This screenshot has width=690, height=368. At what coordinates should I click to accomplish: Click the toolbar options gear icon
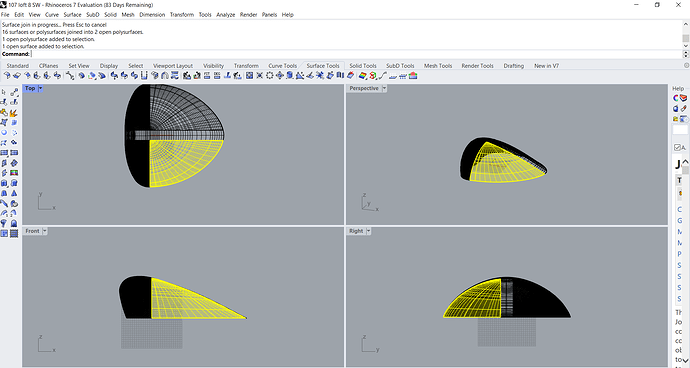(686, 66)
